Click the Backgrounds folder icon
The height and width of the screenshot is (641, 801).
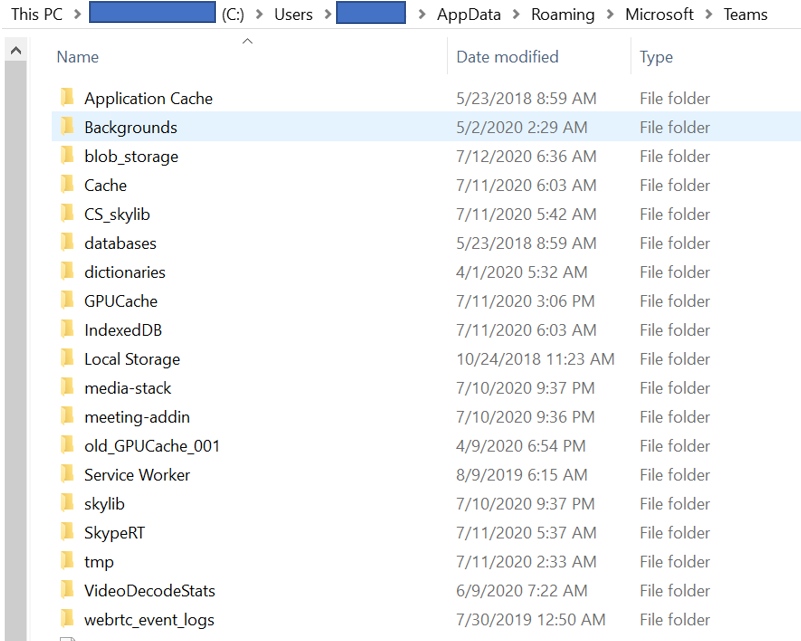coord(67,126)
